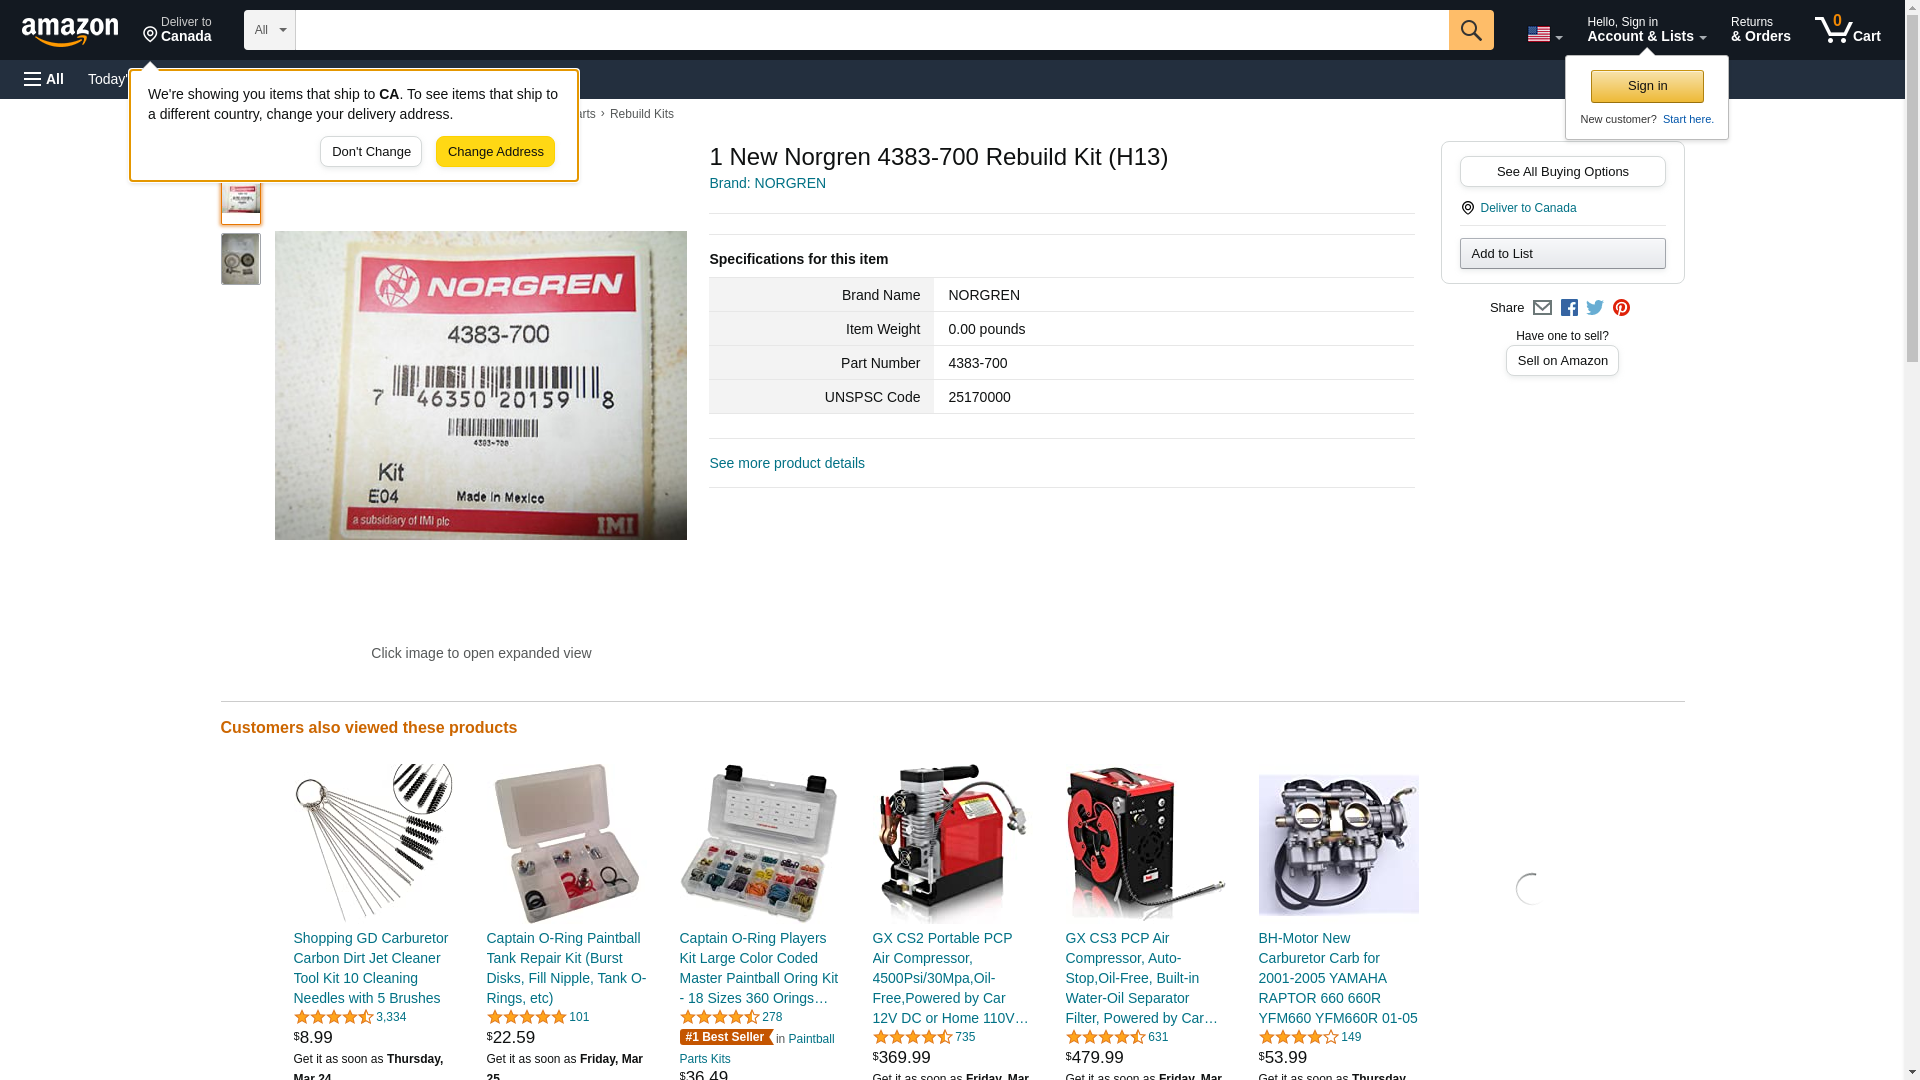Image resolution: width=1920 pixels, height=1080 pixels.
Task: Share product on Facebook
Action: tap(1569, 308)
